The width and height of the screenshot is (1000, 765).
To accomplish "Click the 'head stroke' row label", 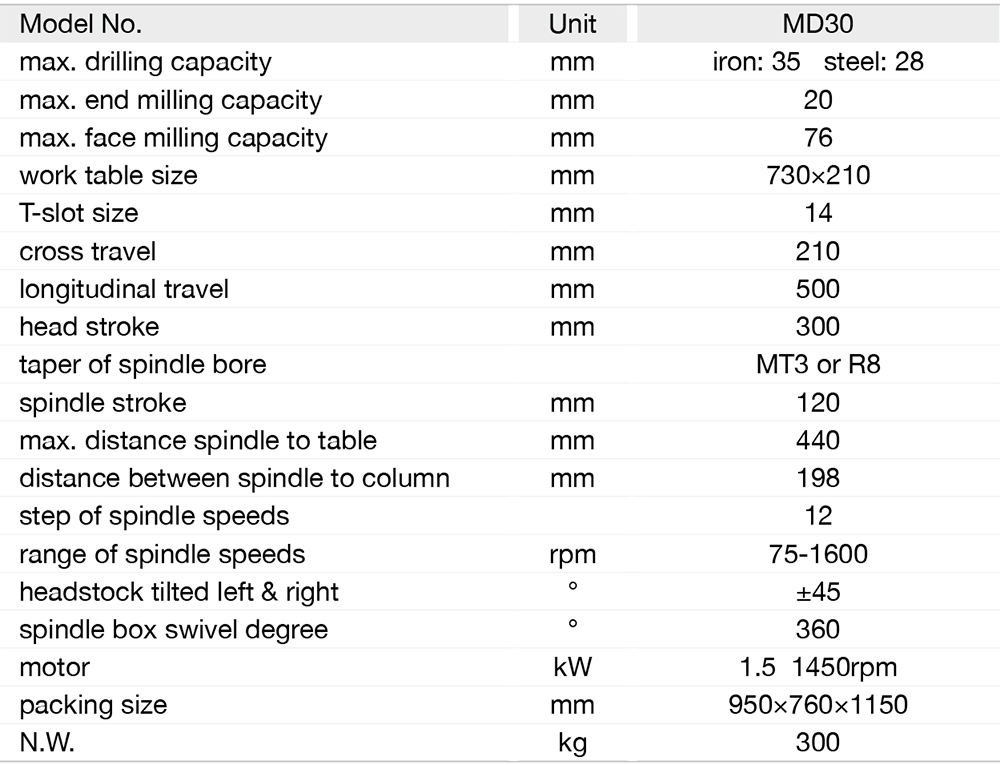I will pos(89,327).
